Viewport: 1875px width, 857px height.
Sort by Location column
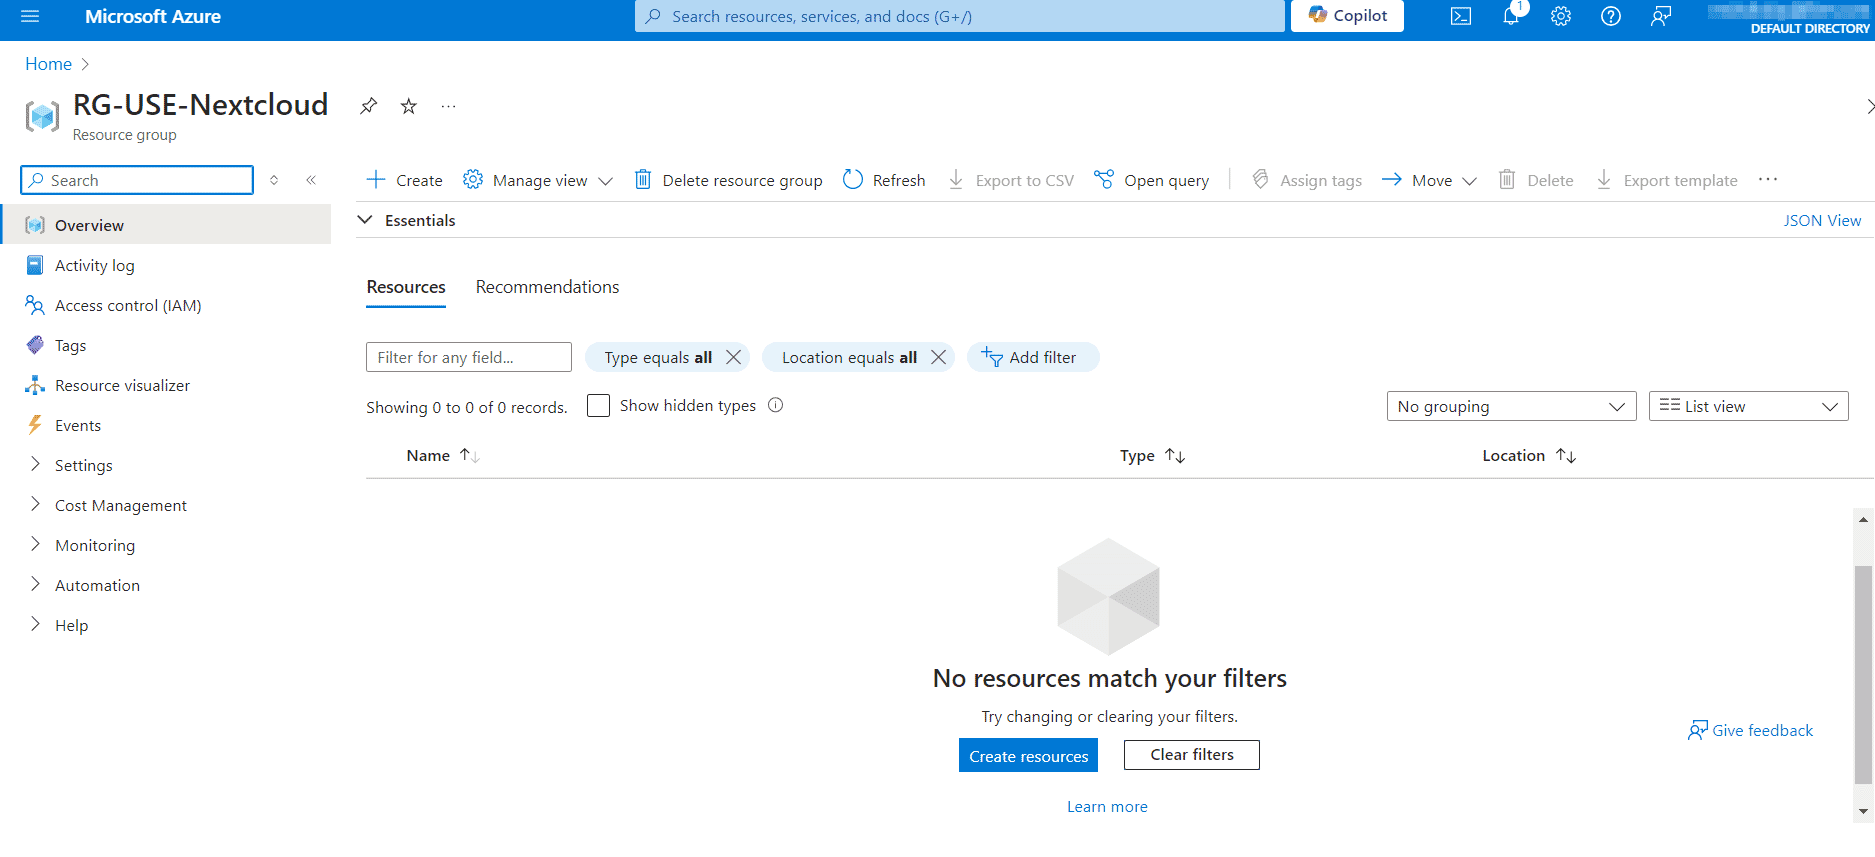click(1529, 455)
